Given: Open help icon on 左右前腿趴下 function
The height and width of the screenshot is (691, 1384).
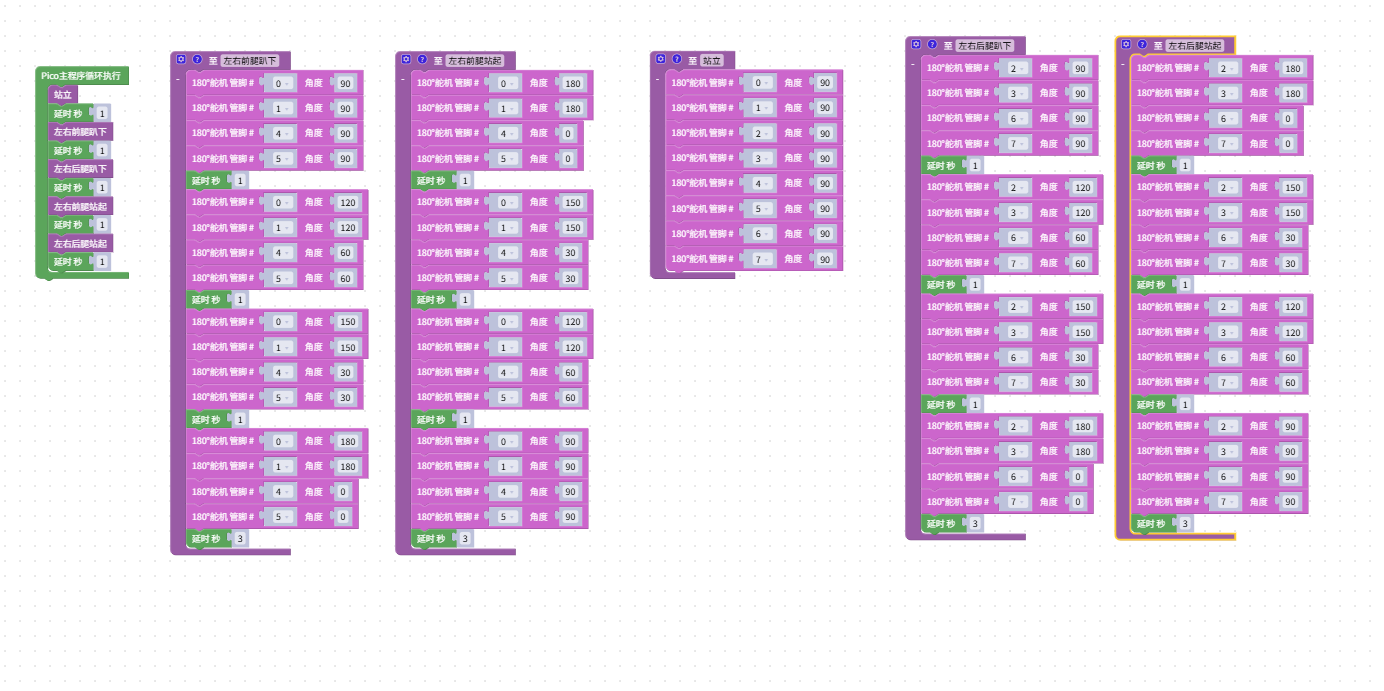Looking at the screenshot, I should (x=197, y=59).
